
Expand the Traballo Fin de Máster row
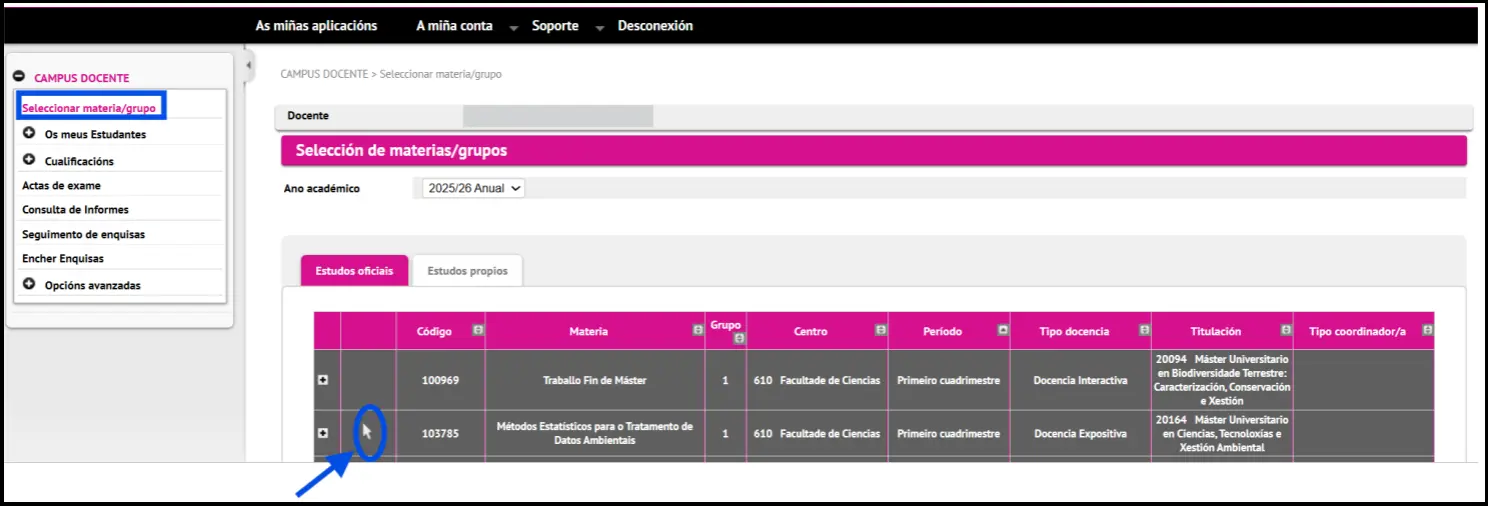pos(323,380)
